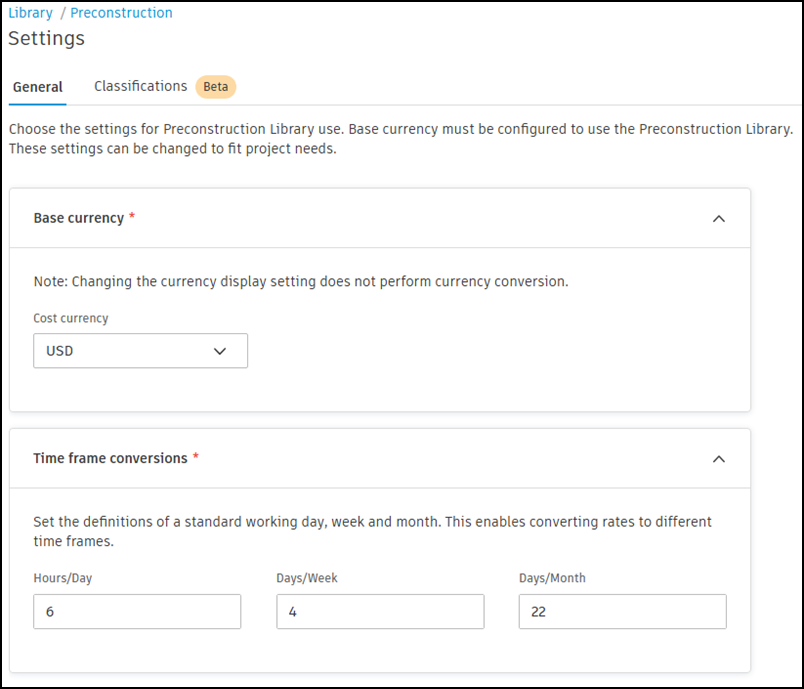Click into the Days/Month field
This screenshot has height=689, width=804.
pos(622,611)
